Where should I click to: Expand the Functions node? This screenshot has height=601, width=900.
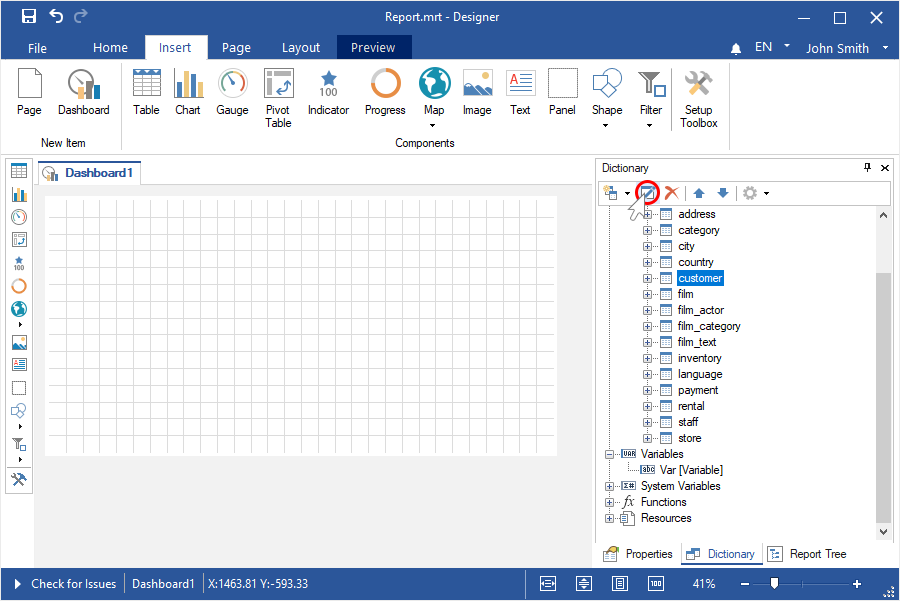coord(610,502)
